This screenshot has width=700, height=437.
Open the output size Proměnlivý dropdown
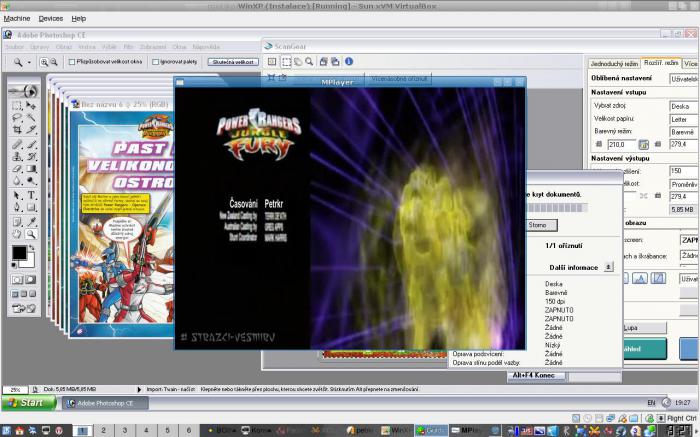[x=684, y=184]
